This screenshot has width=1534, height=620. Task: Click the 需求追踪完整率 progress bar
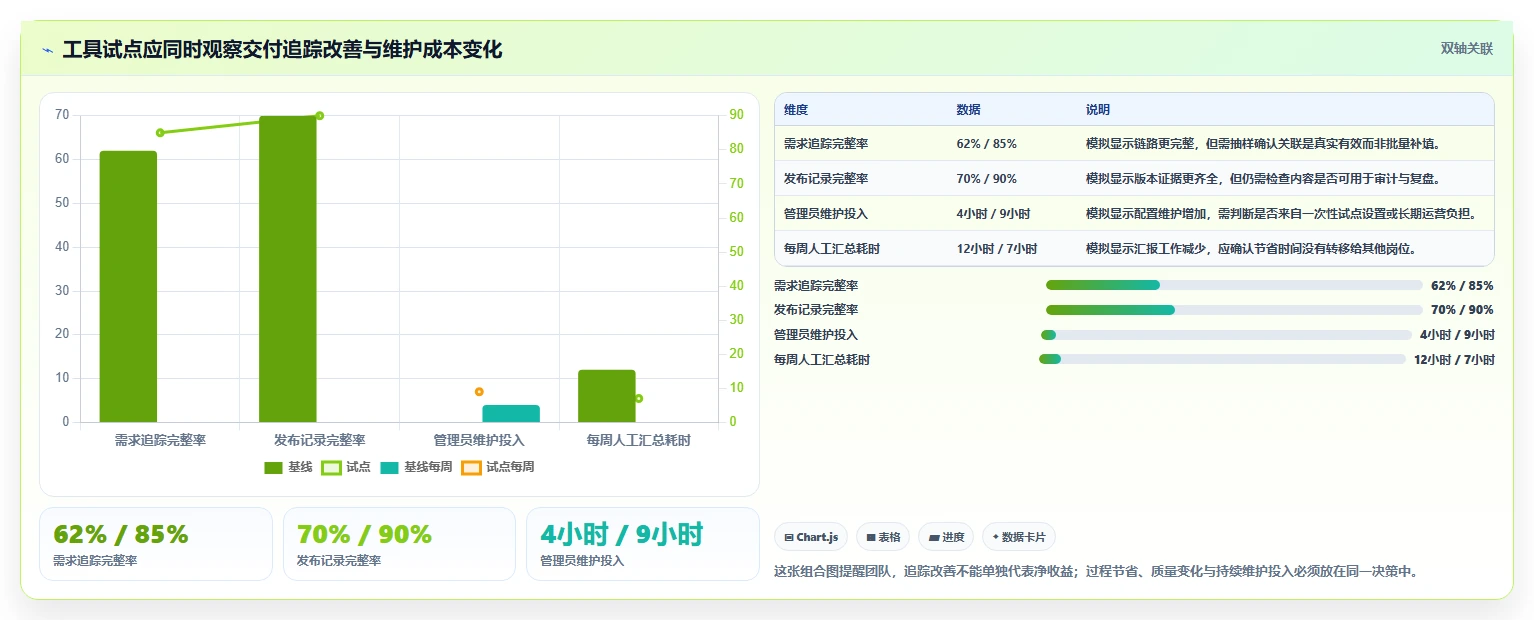(x=1234, y=285)
